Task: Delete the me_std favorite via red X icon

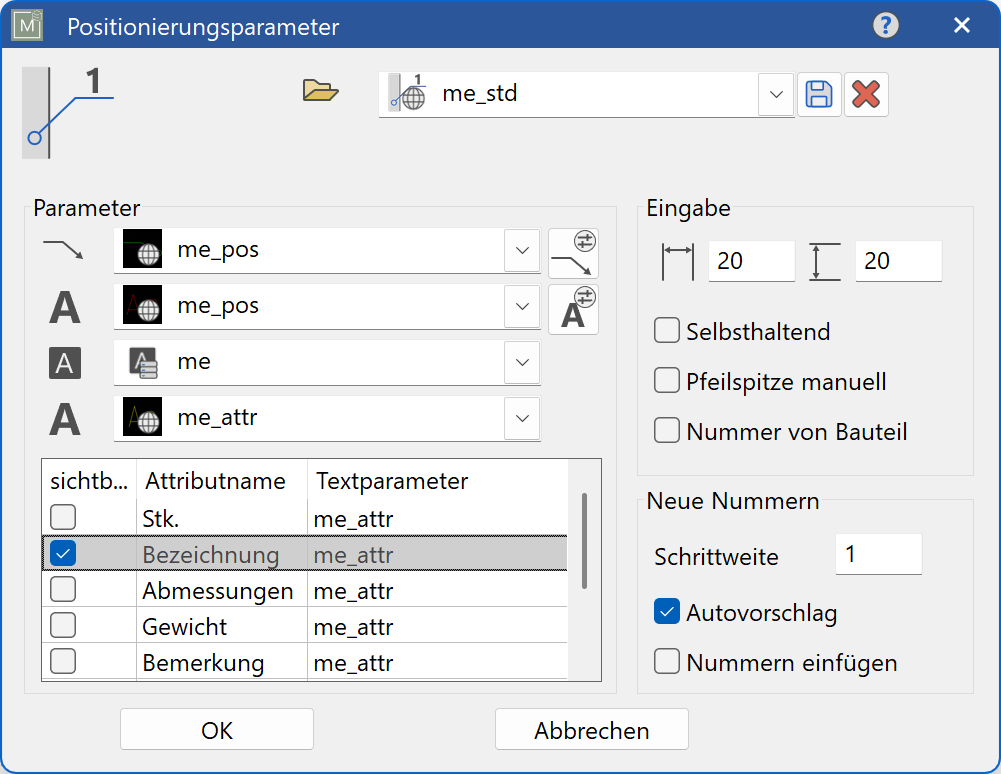Action: (x=867, y=93)
